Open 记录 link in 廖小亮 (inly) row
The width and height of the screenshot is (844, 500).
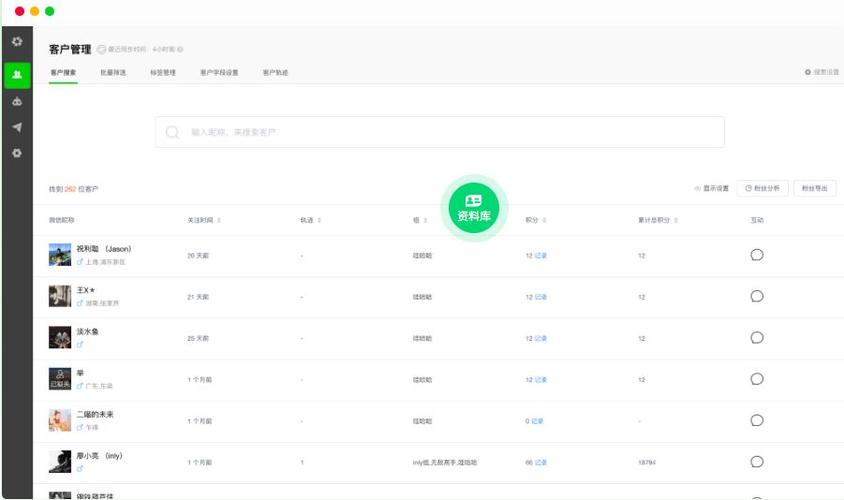pyautogui.click(x=540, y=463)
